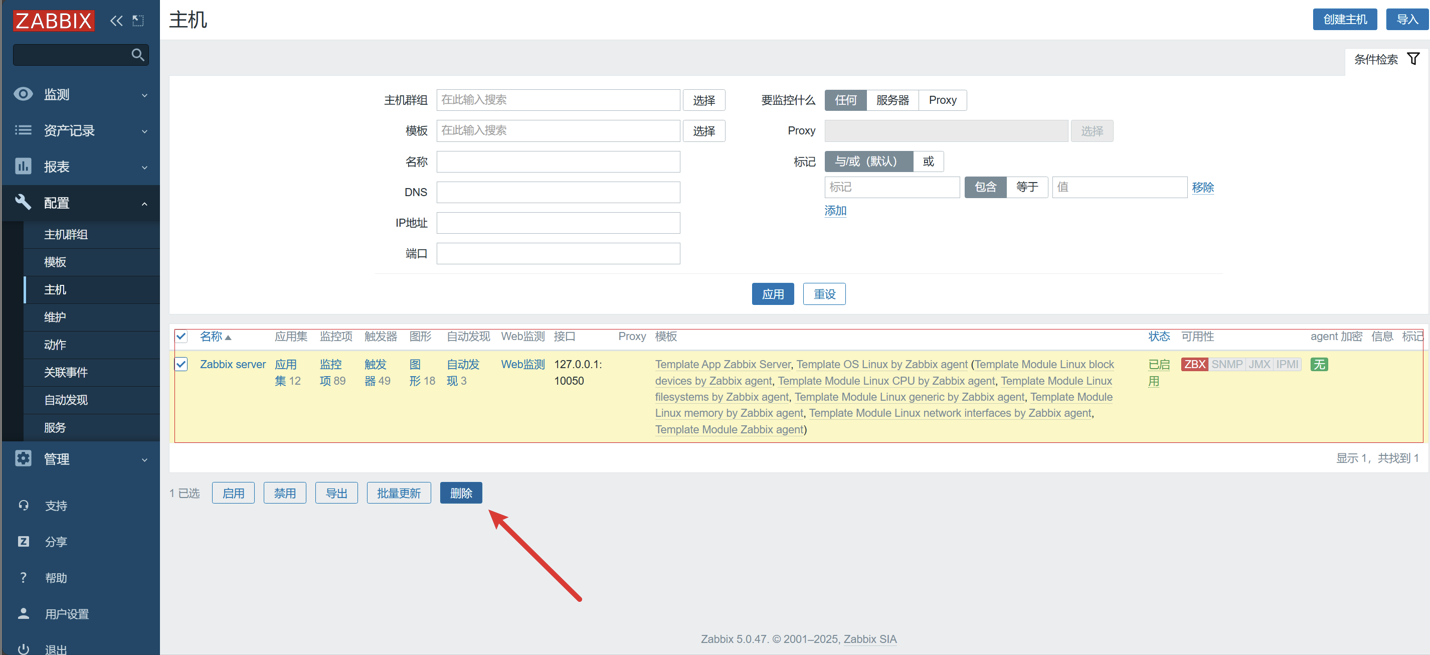1430x655 pixels.
Task: Select Proxy monitoring option
Action: tap(942, 100)
